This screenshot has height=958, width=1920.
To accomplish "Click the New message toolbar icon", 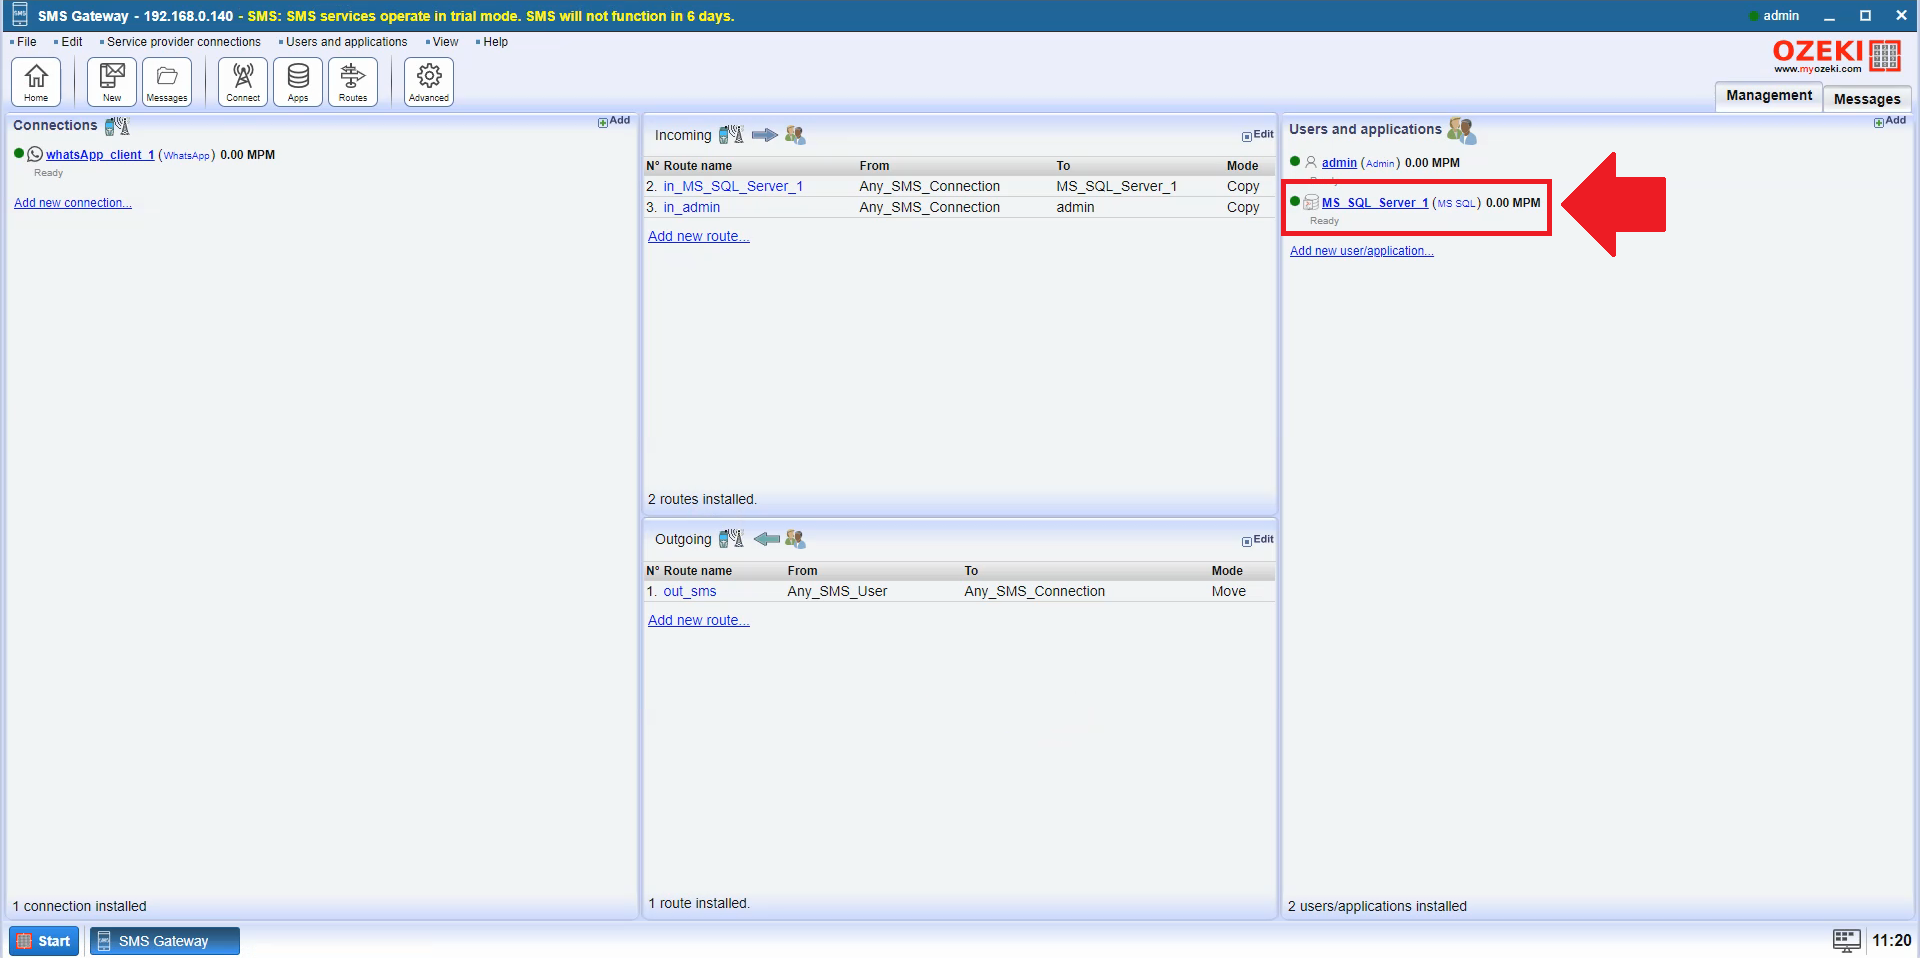I will click(112, 81).
